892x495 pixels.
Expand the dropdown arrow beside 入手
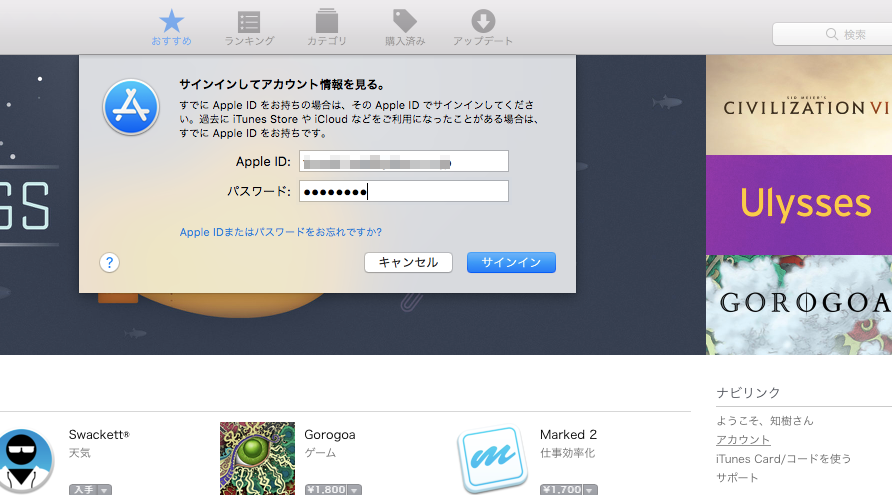[105, 490]
